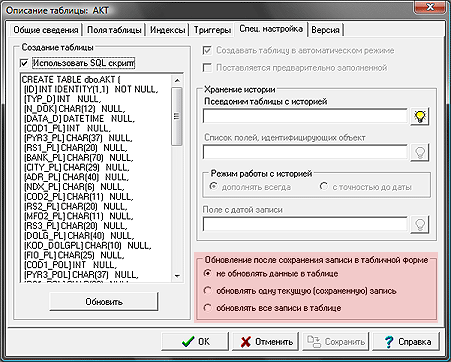
Task: Toggle the Использовать SQL скрипт checkbox
Action: click(x=24, y=63)
